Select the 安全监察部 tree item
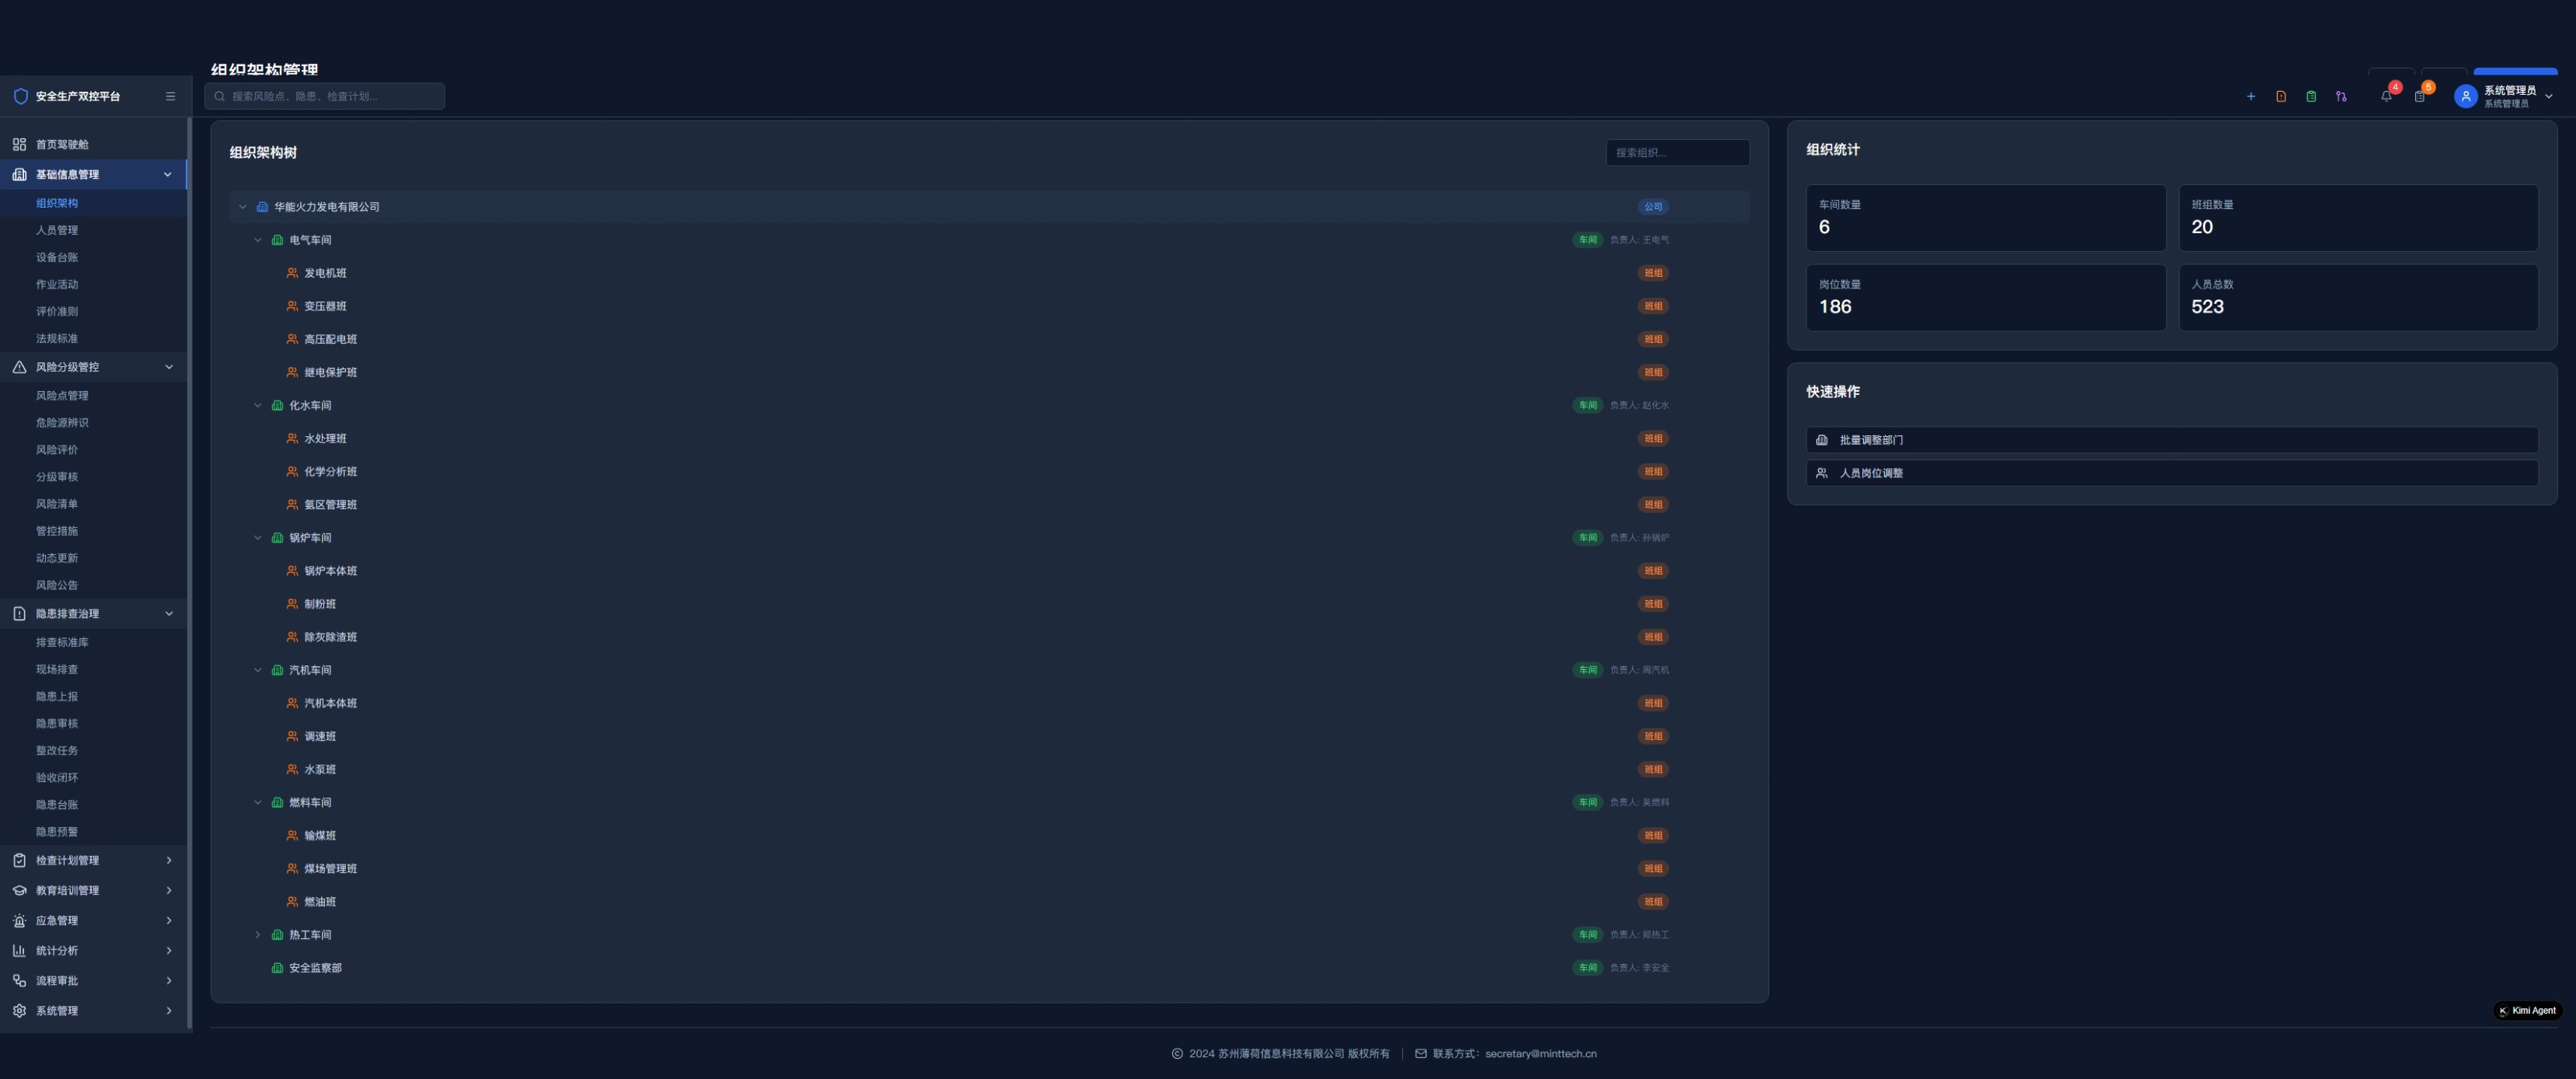This screenshot has width=2576, height=1079. [x=315, y=968]
